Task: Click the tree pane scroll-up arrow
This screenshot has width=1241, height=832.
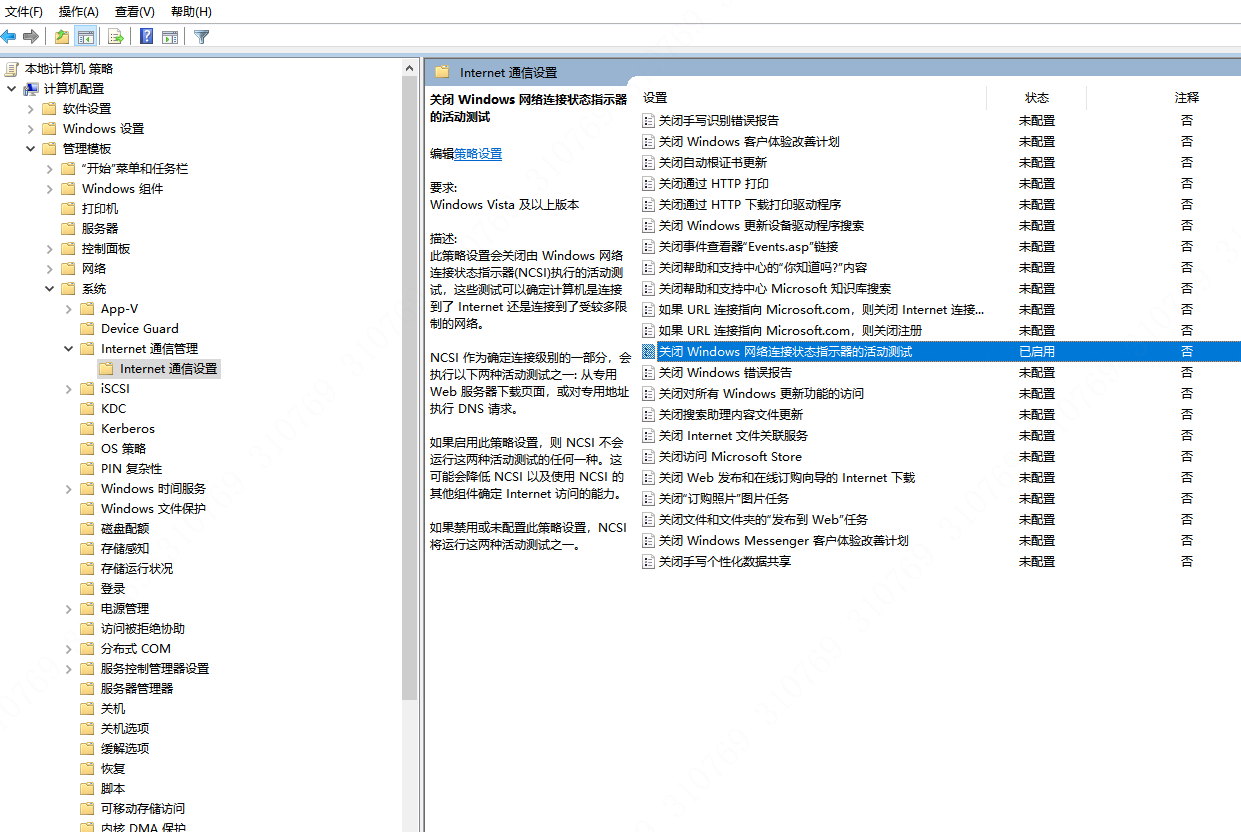Action: (410, 68)
